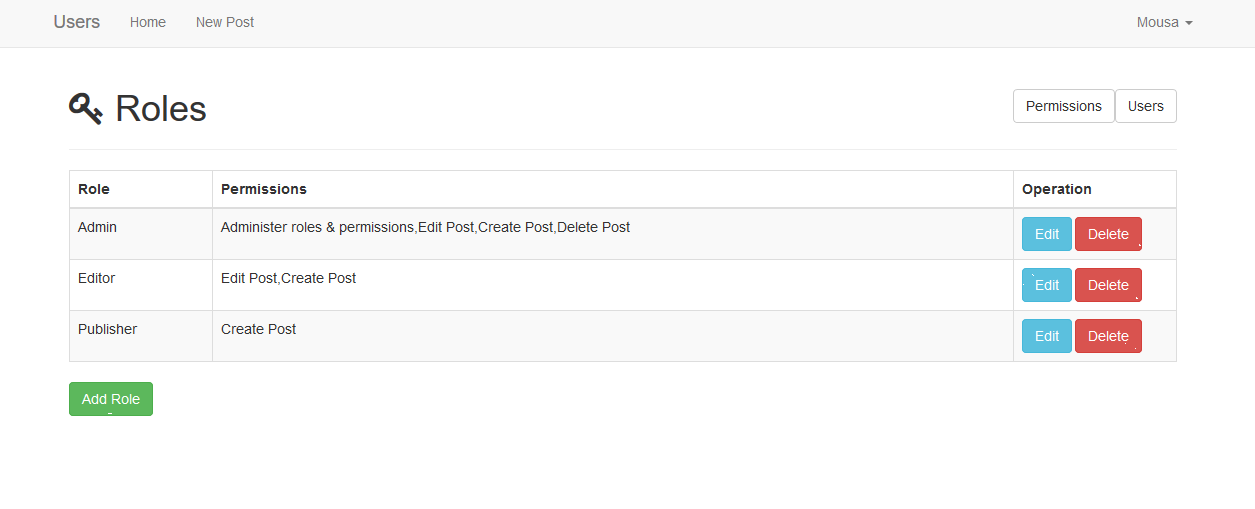Click the key icon beside Roles heading

[86, 108]
